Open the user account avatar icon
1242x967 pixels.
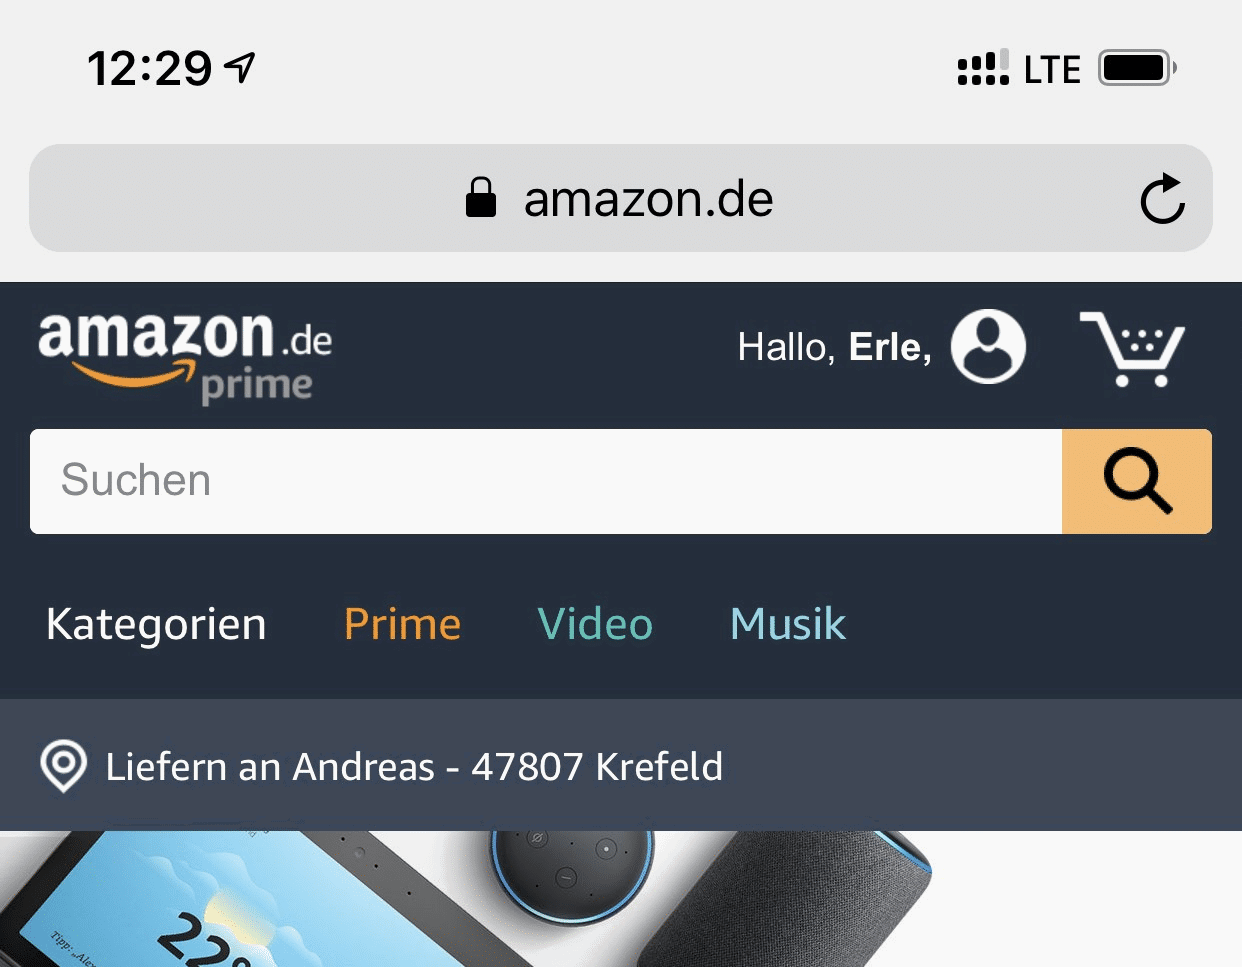pyautogui.click(x=988, y=346)
